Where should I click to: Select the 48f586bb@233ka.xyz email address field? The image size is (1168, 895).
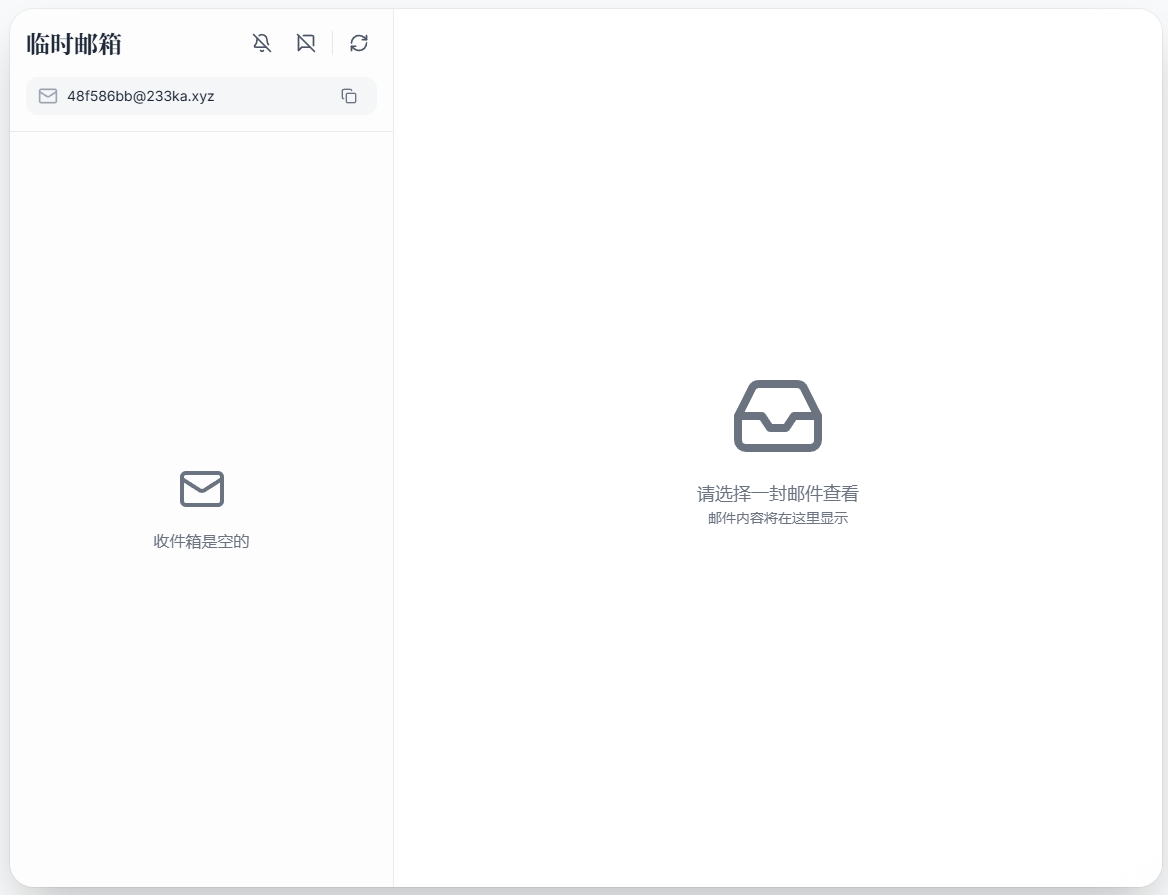pos(140,96)
